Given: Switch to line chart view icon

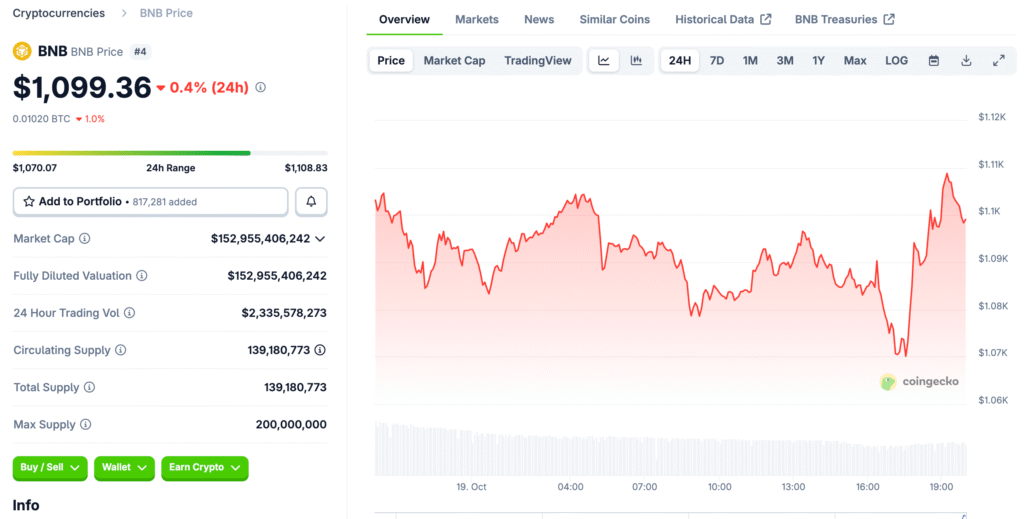Looking at the screenshot, I should pos(604,61).
